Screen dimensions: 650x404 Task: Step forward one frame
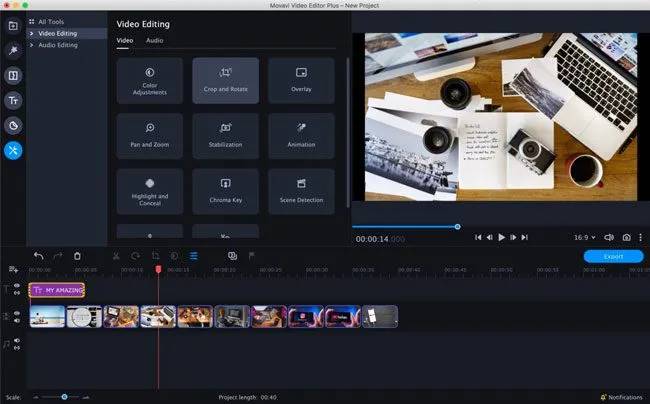click(513, 237)
